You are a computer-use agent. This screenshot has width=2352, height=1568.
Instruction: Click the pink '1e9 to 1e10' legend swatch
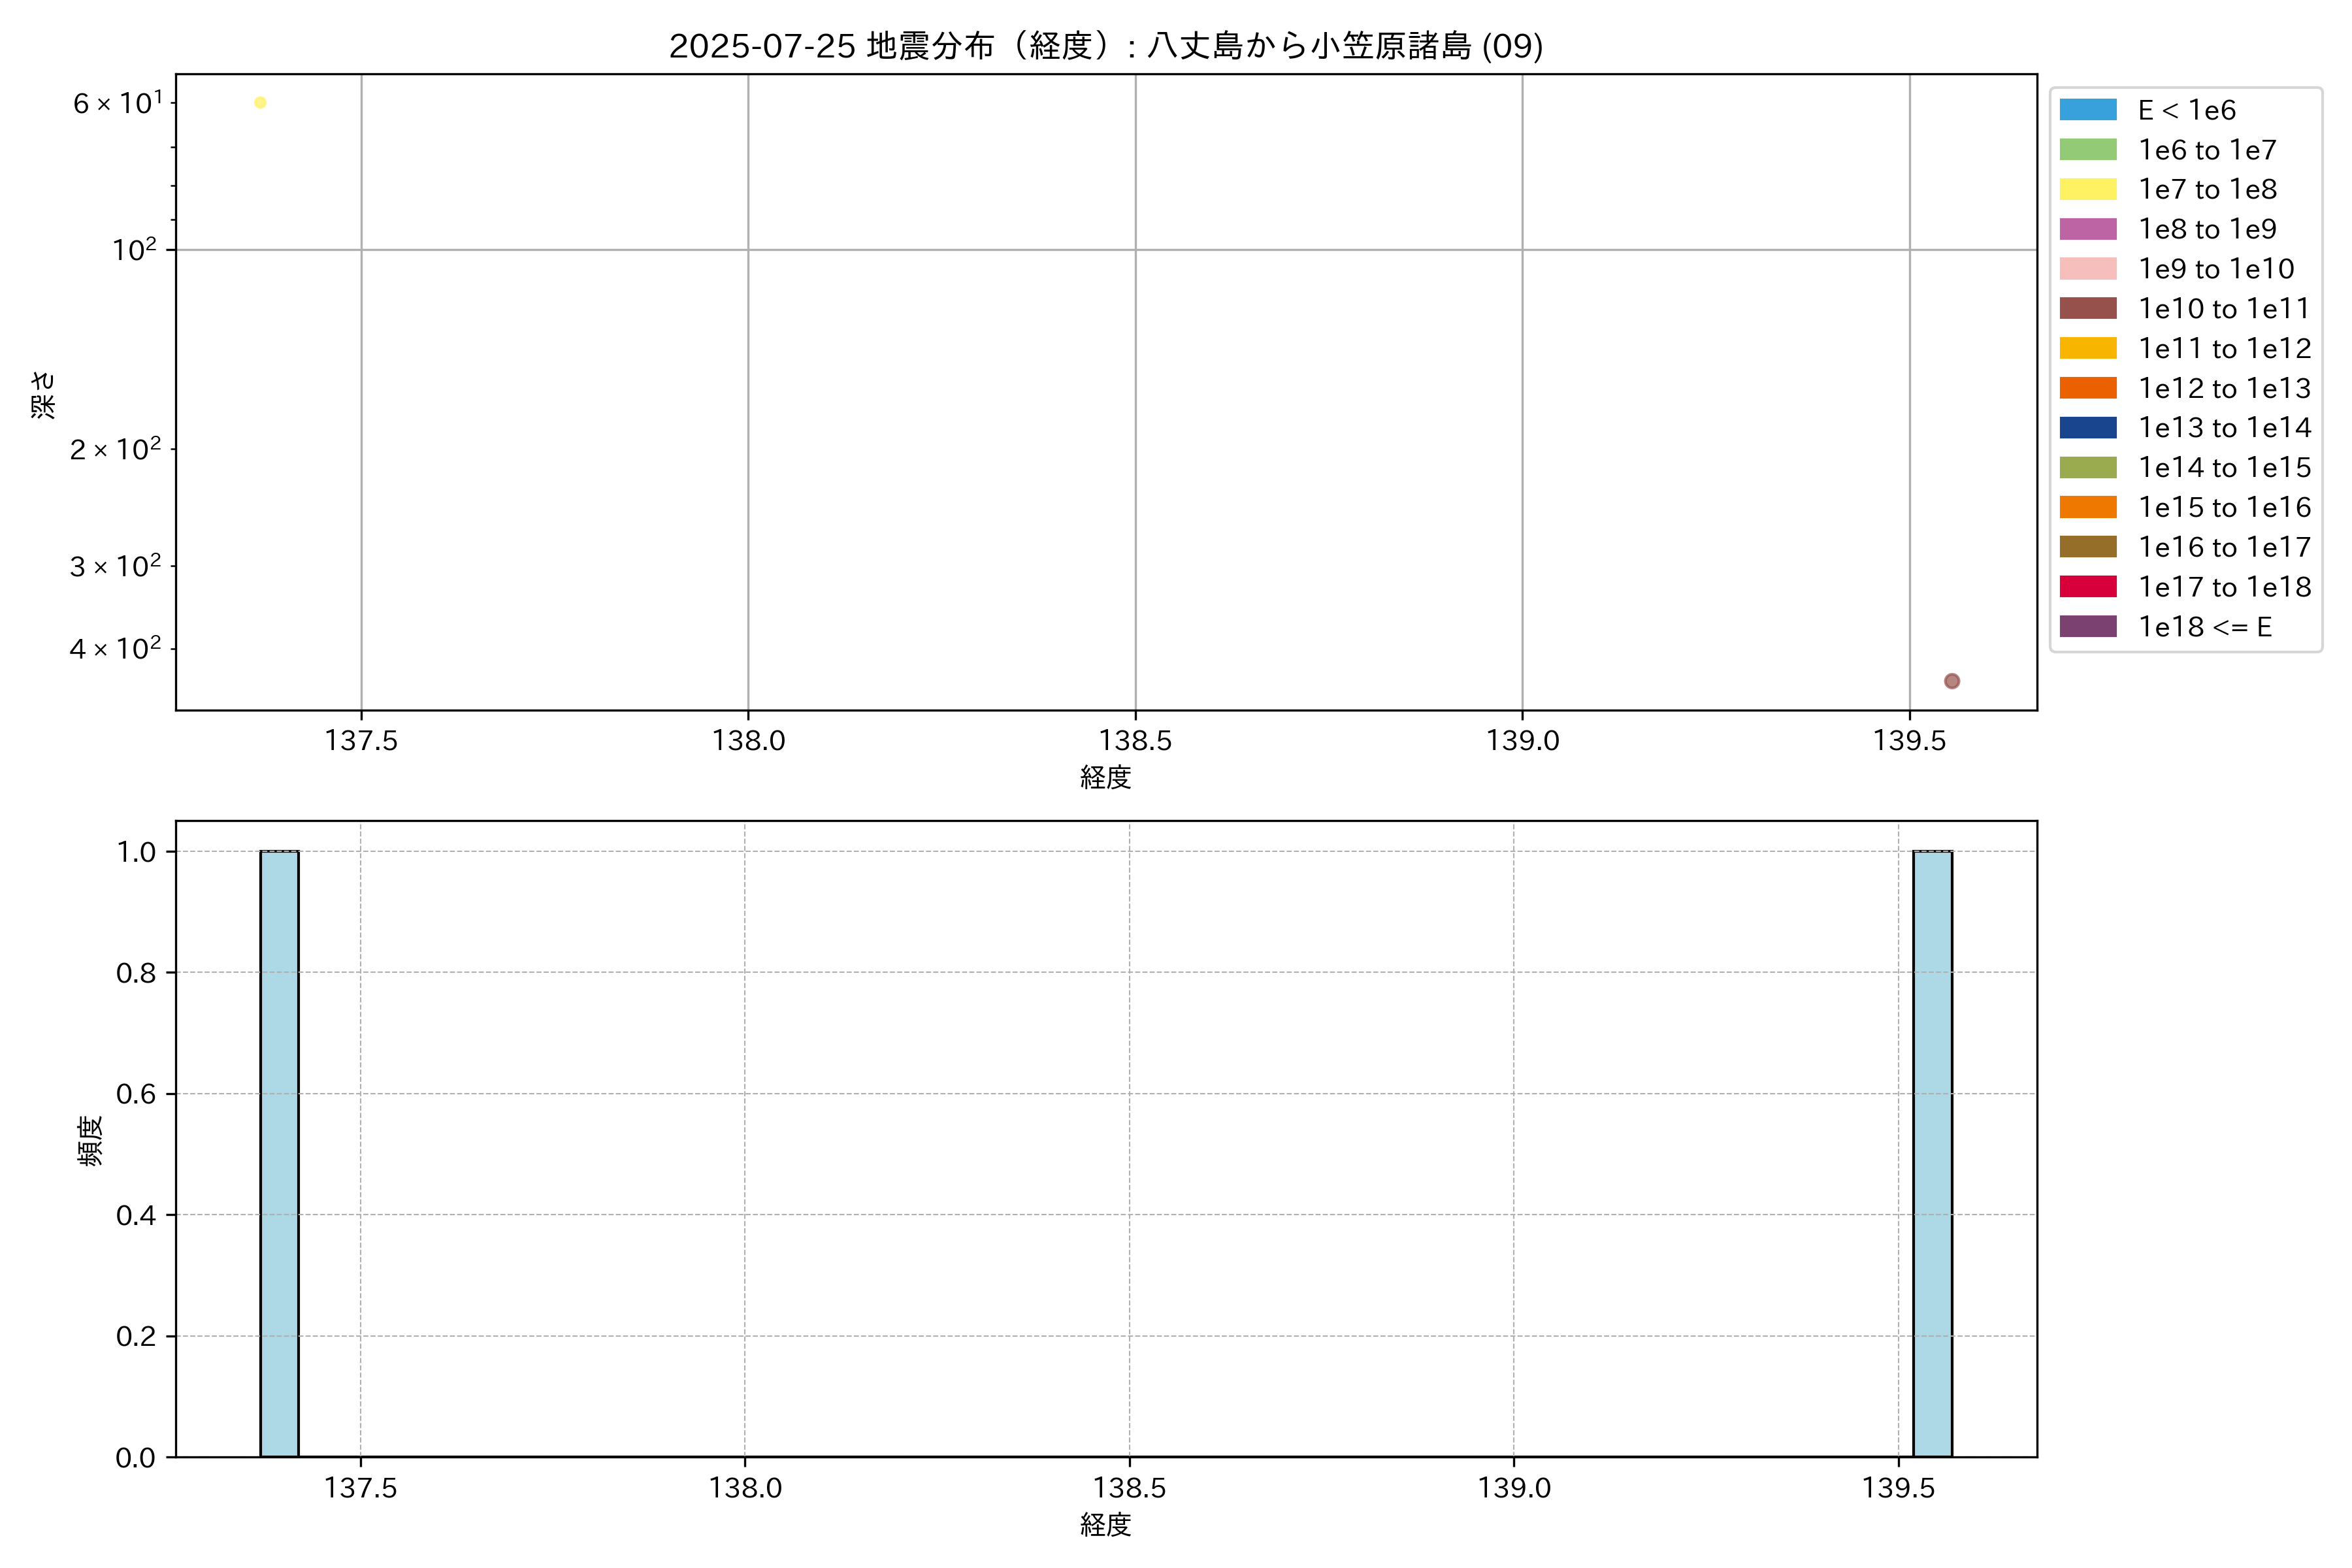tap(2088, 269)
